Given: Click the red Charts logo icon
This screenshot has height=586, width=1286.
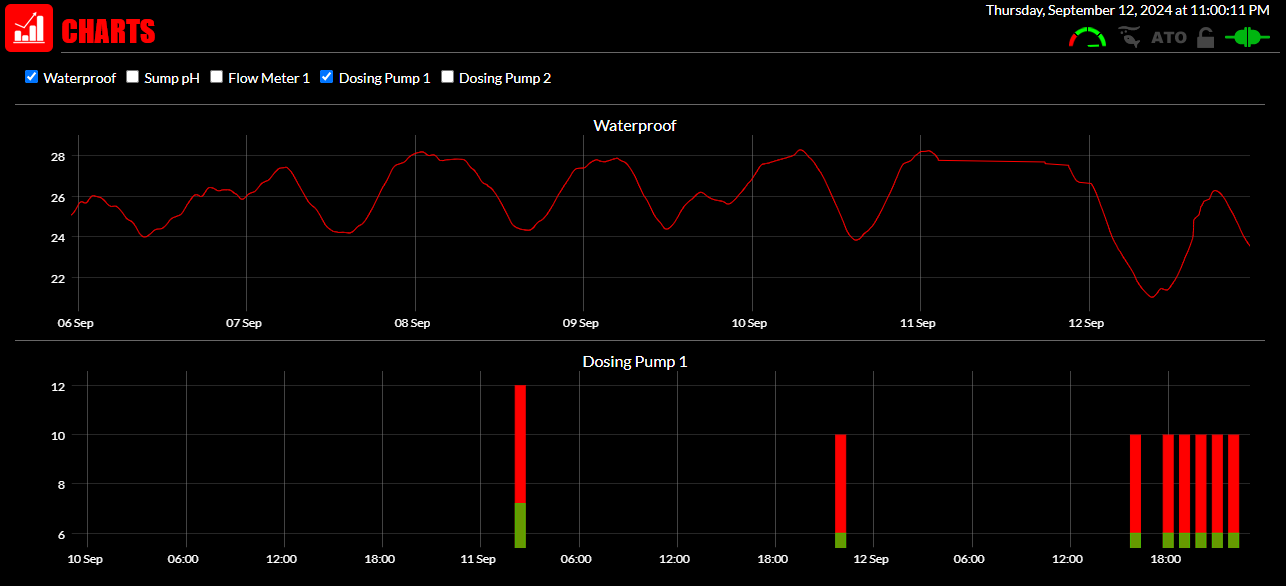Looking at the screenshot, I should pos(29,28).
